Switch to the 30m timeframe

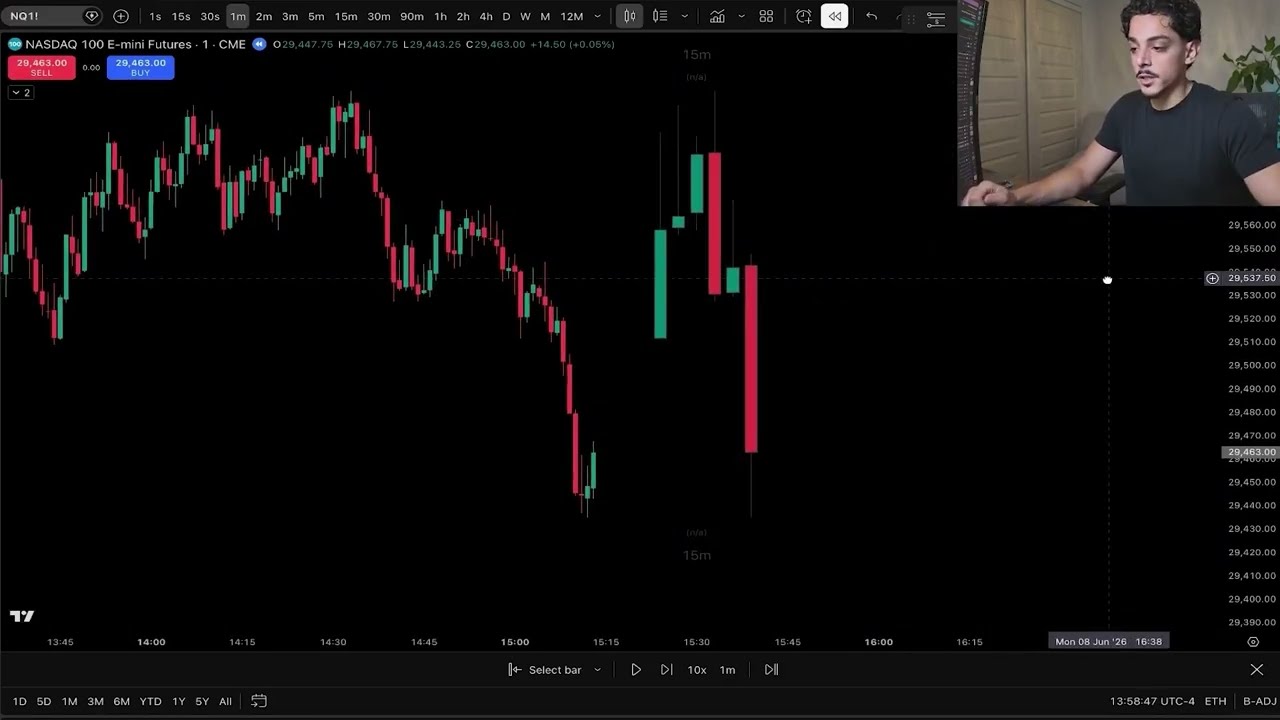(x=379, y=16)
